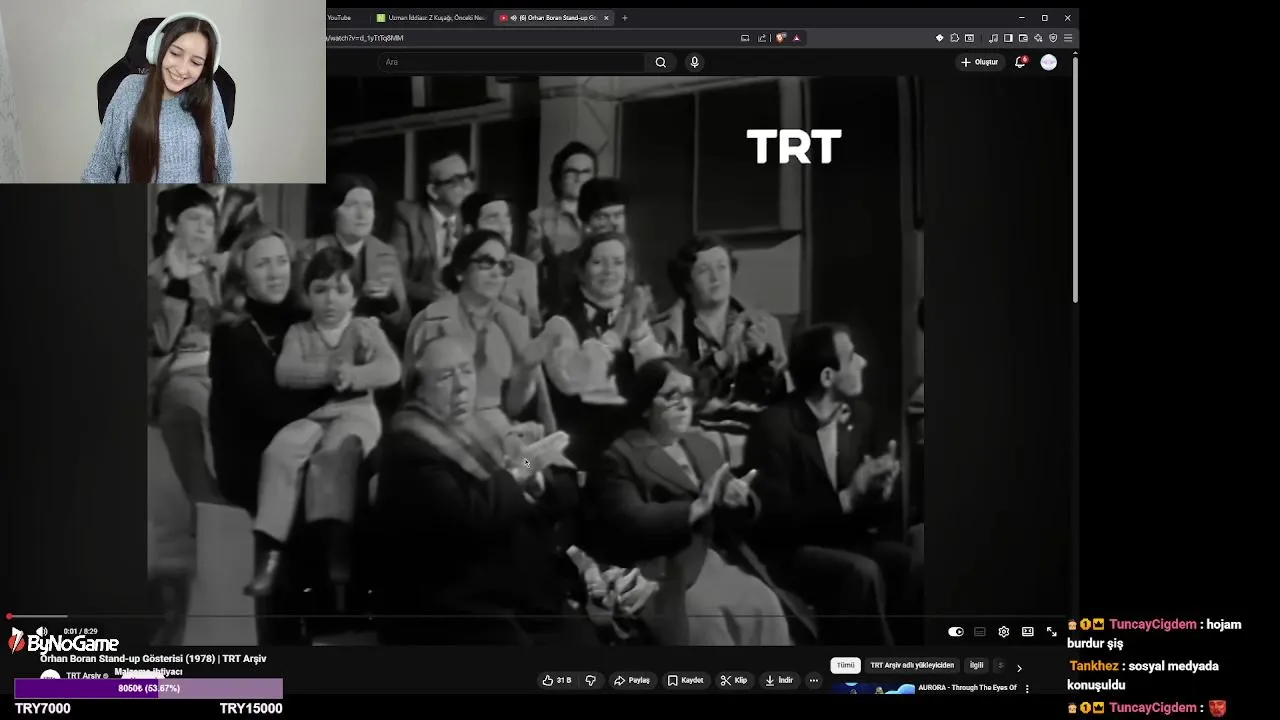The width and height of the screenshot is (1280, 720).
Task: Click the İndir download button
Action: (778, 680)
